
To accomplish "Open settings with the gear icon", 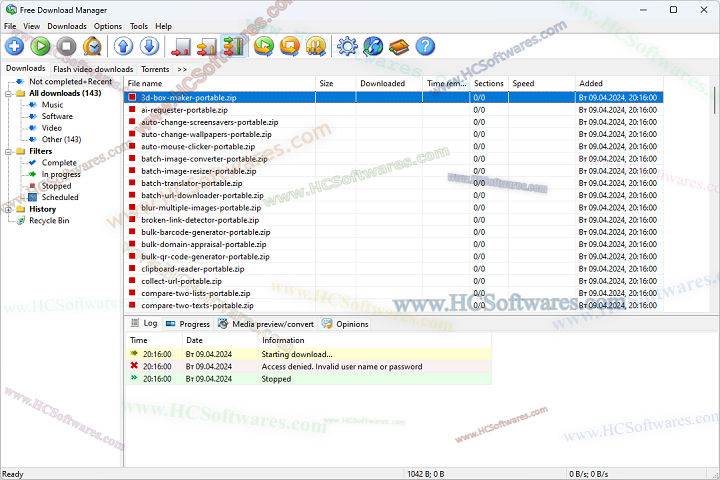I will 347,46.
